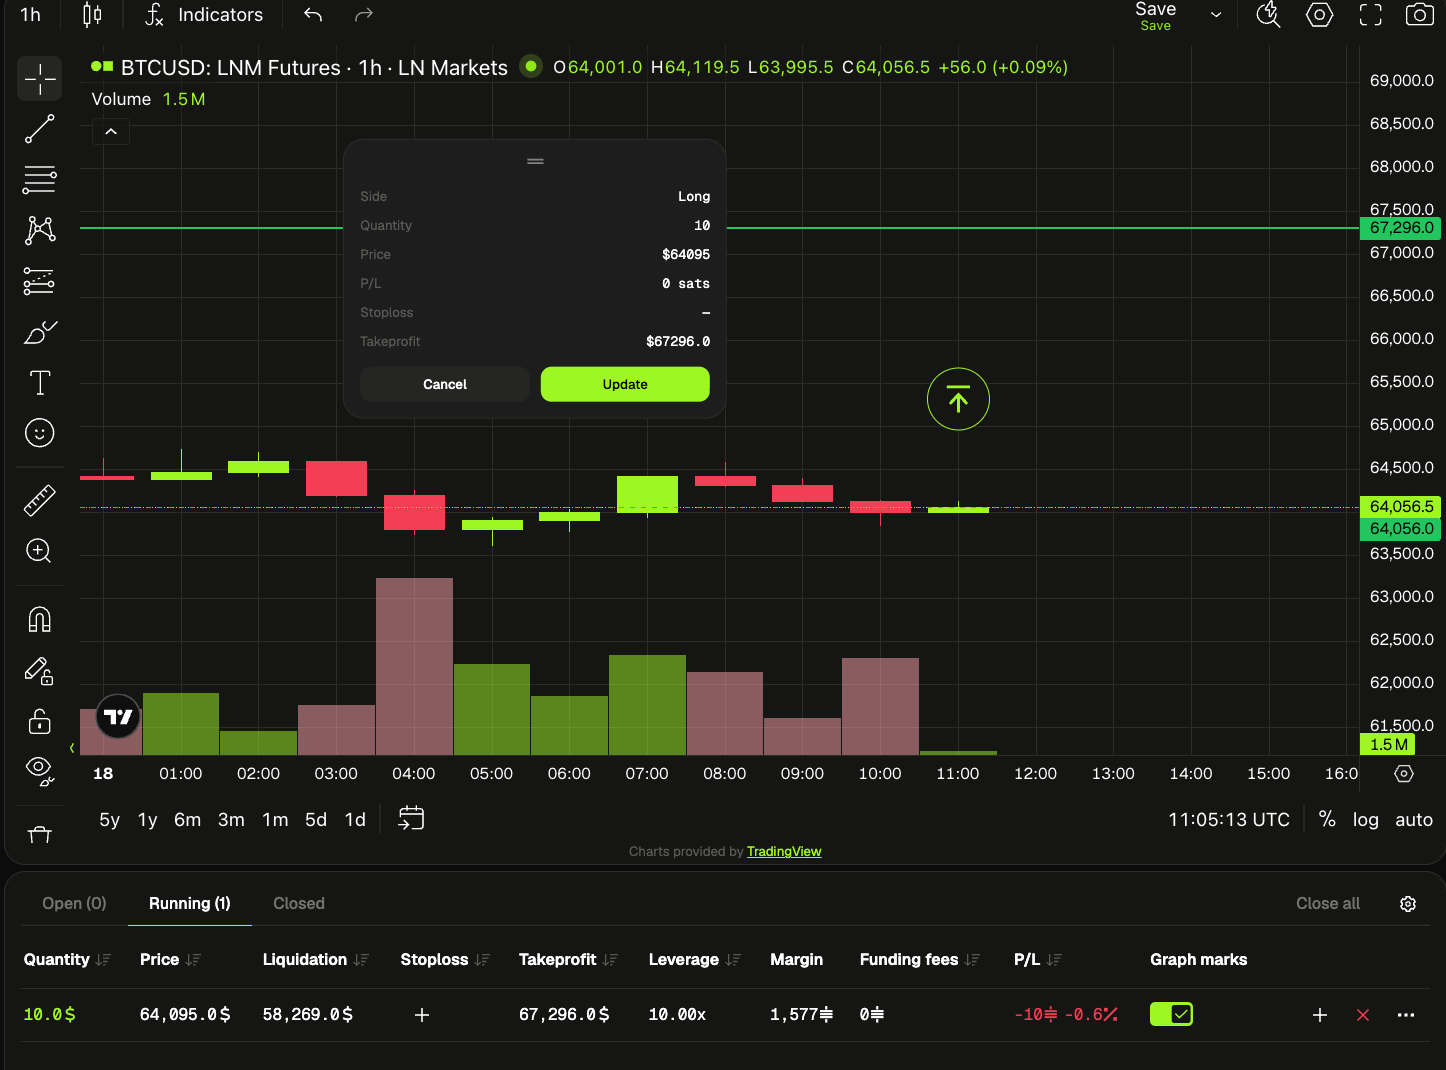
Task: Open the TradingView link
Action: 784,852
